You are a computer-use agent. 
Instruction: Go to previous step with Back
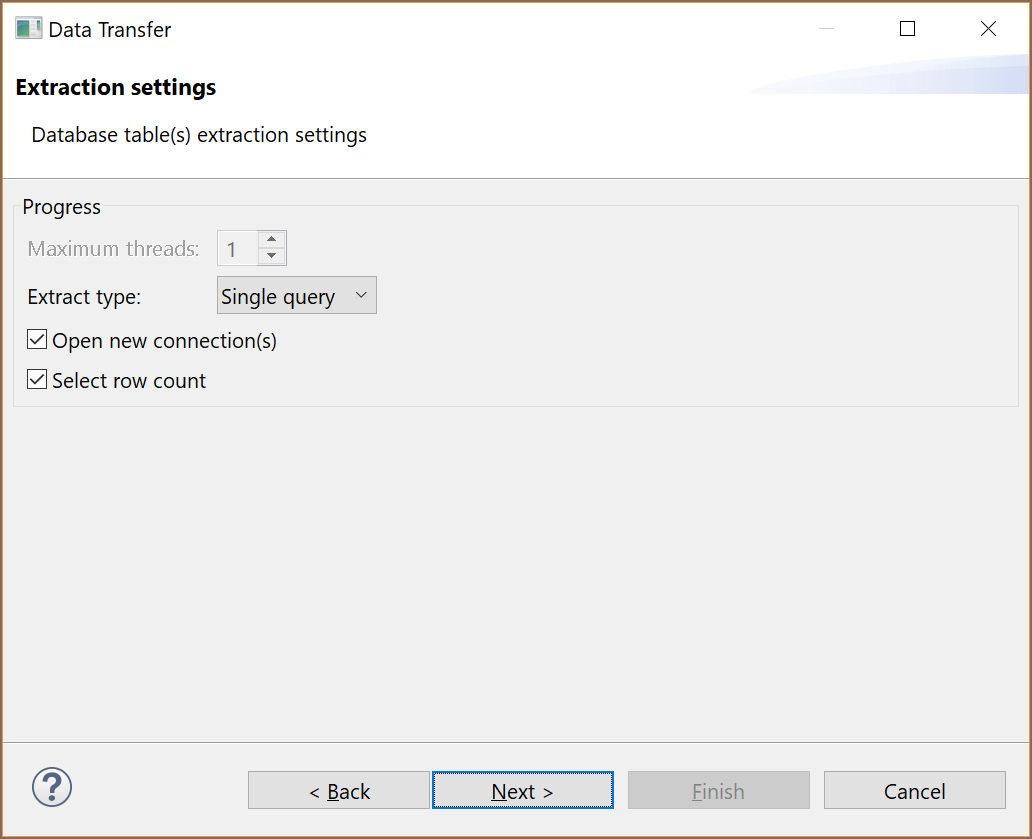coord(339,791)
